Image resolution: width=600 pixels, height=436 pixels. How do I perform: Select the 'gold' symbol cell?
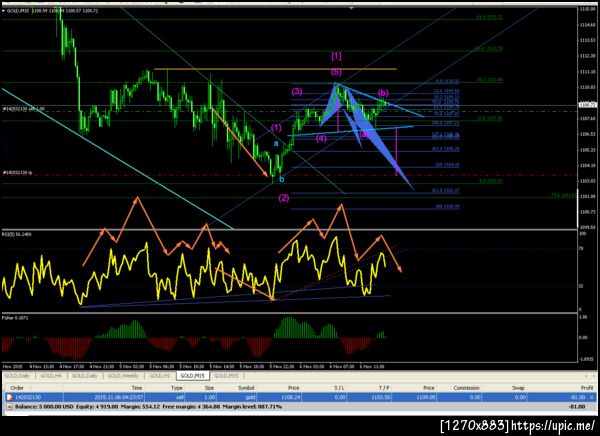click(x=249, y=397)
